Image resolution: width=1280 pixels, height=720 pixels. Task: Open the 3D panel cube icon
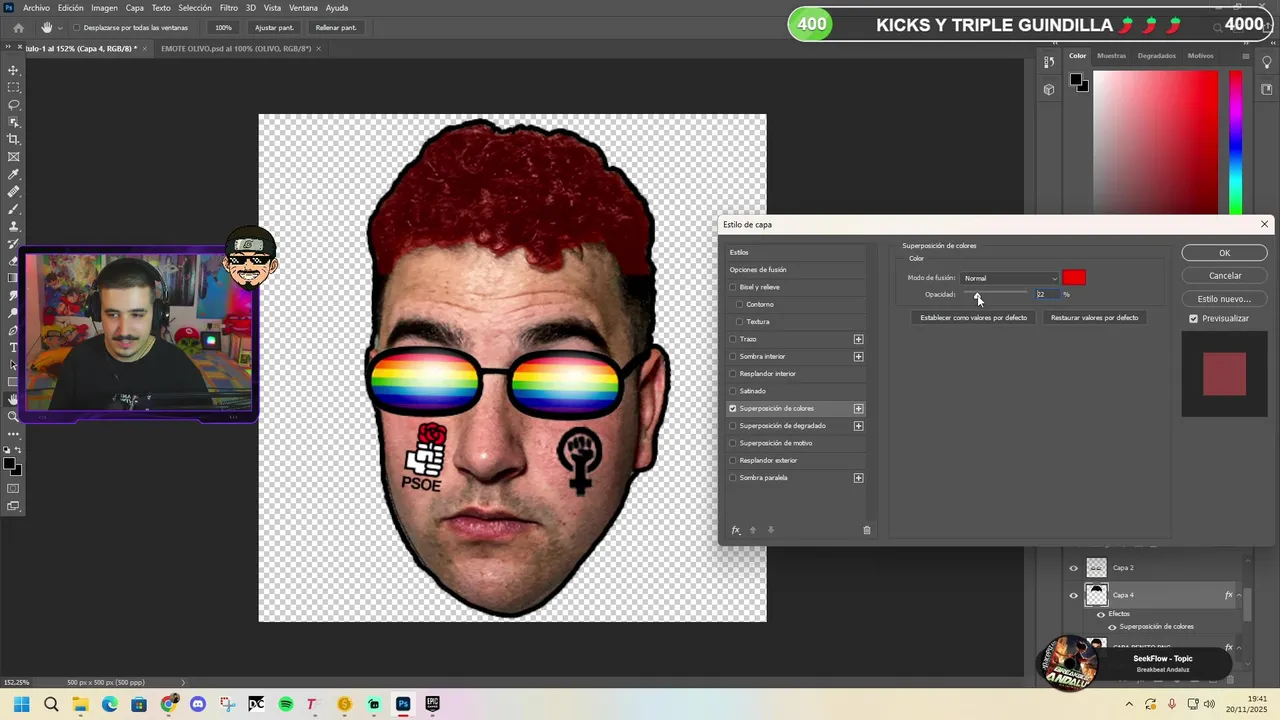[1049, 89]
